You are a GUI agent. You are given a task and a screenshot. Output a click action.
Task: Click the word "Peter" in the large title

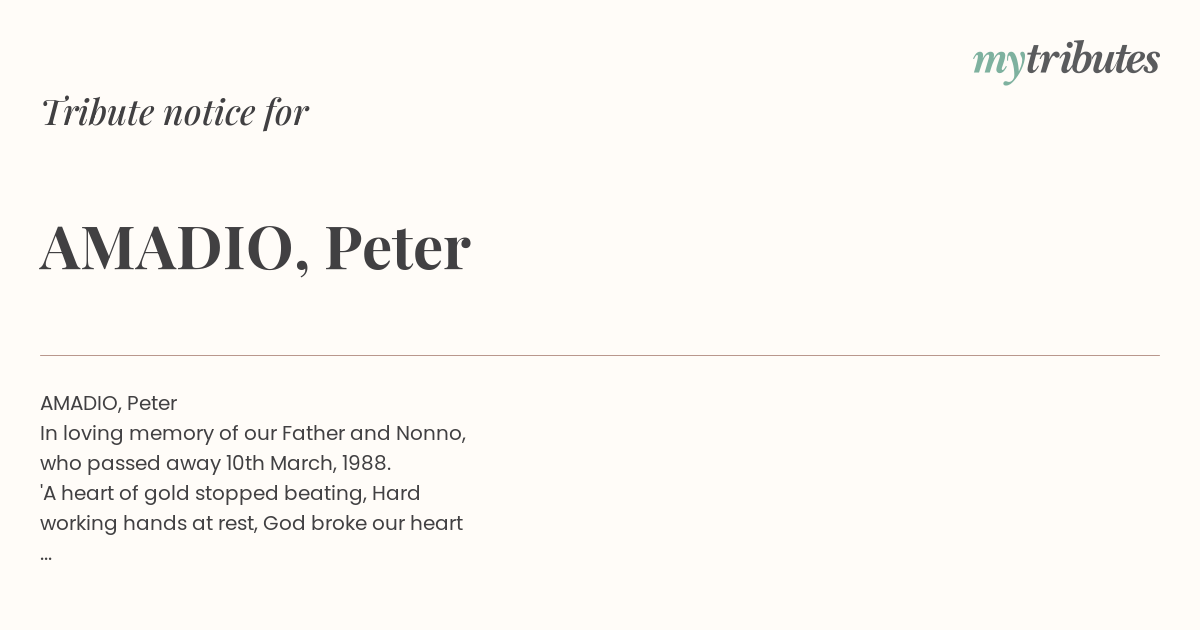pyautogui.click(x=397, y=247)
